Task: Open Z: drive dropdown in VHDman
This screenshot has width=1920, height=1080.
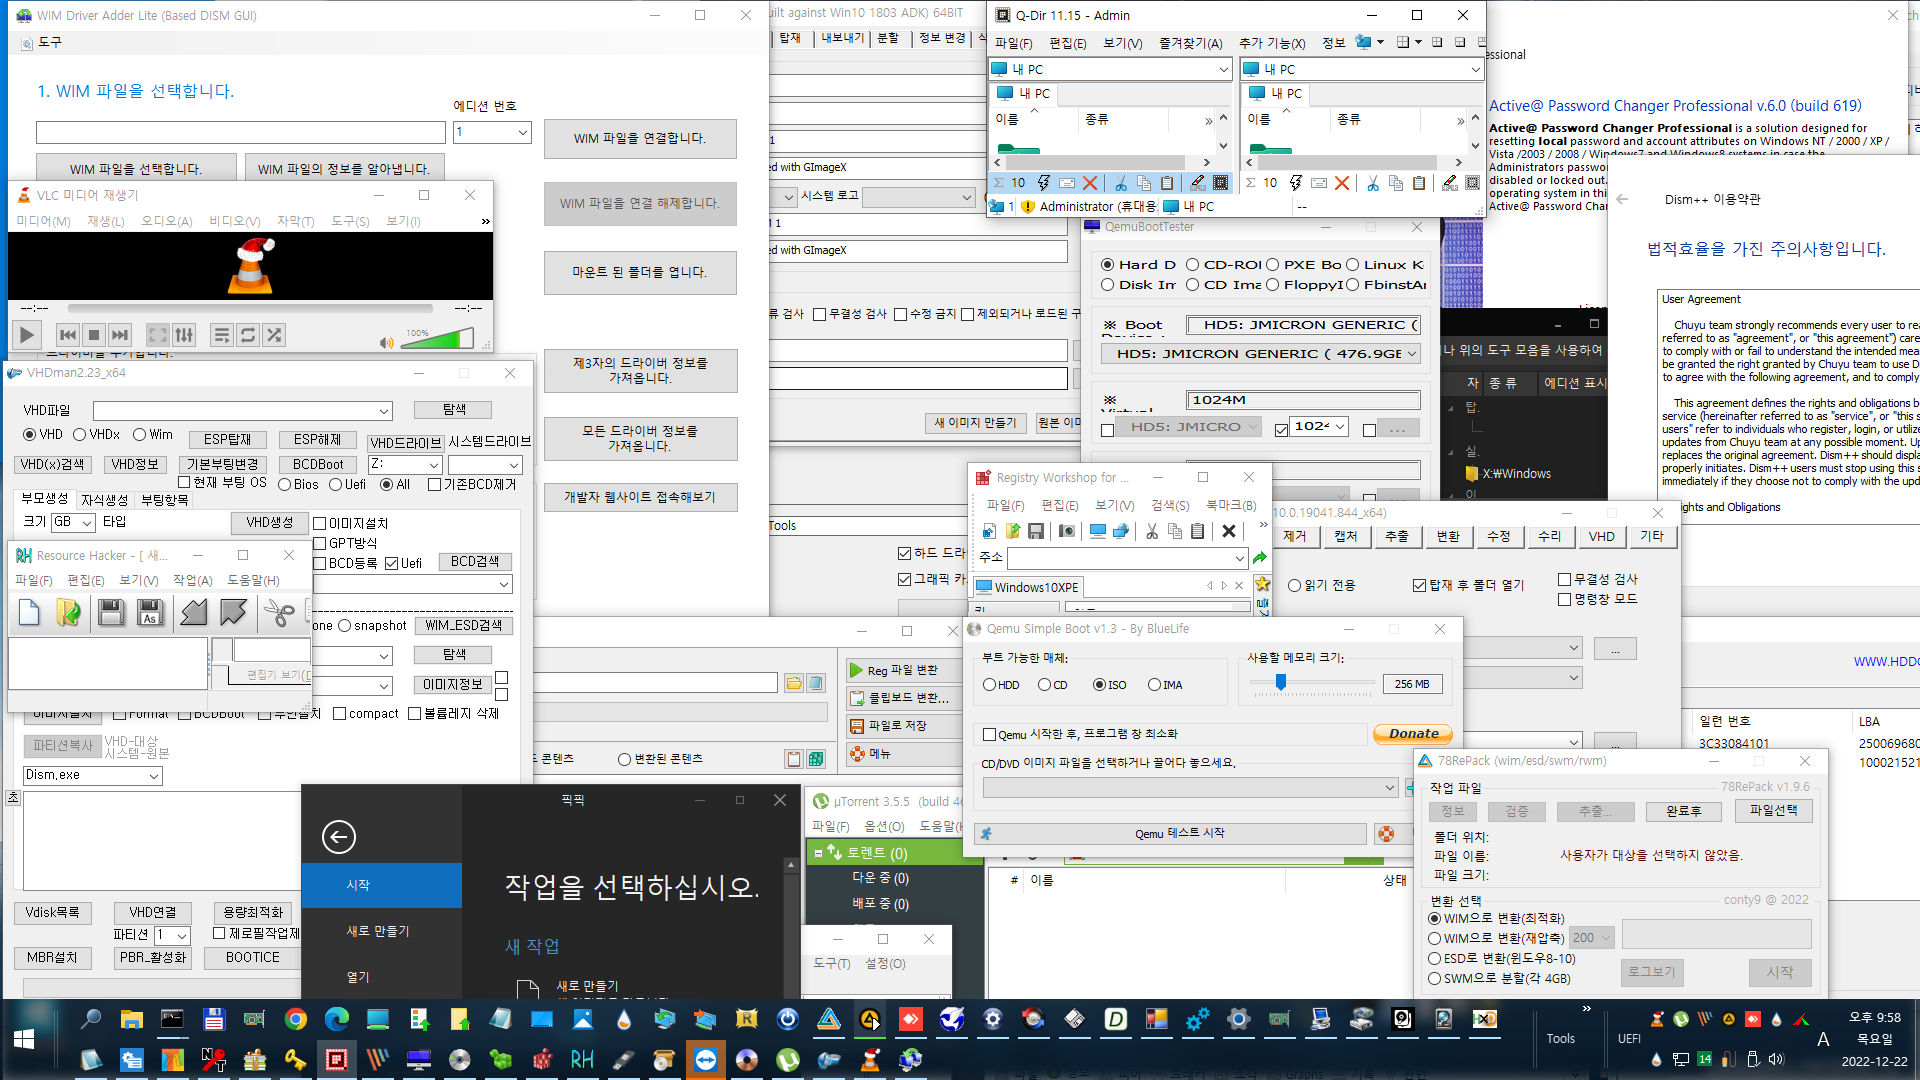Action: pos(434,465)
